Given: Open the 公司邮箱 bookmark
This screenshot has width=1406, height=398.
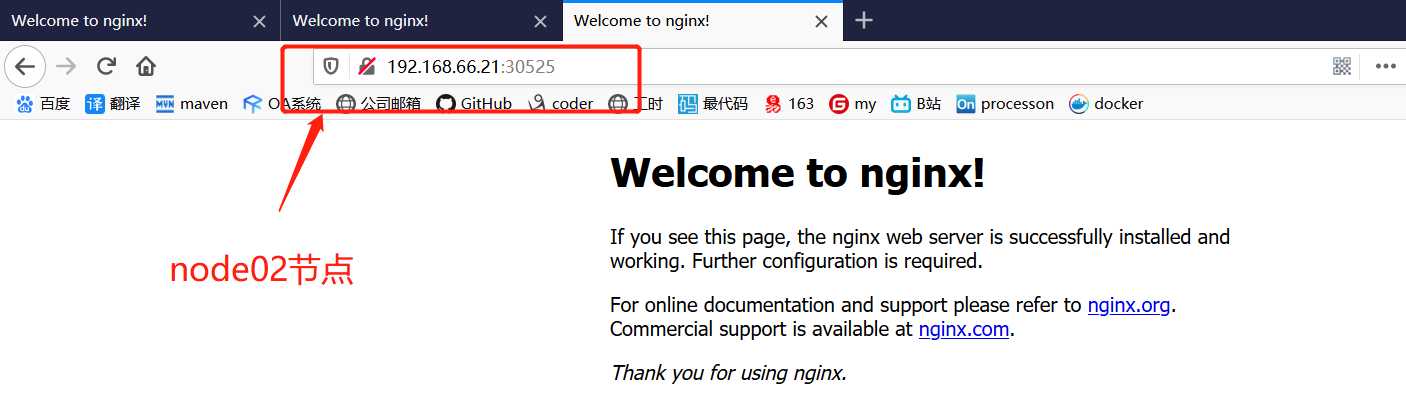Looking at the screenshot, I should click(x=379, y=104).
